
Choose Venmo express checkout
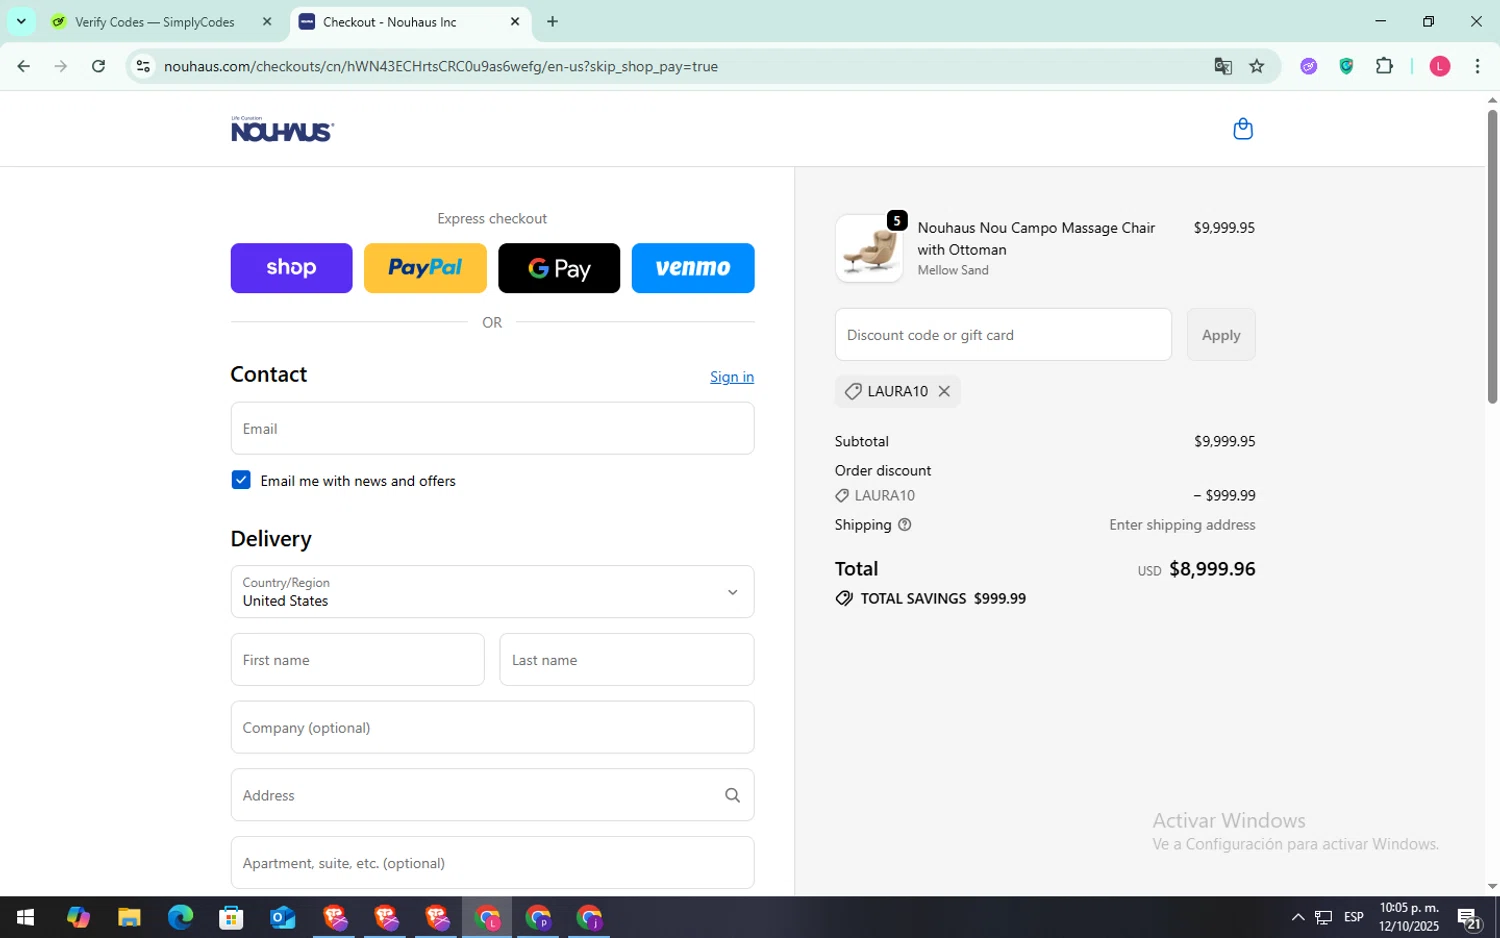(693, 268)
